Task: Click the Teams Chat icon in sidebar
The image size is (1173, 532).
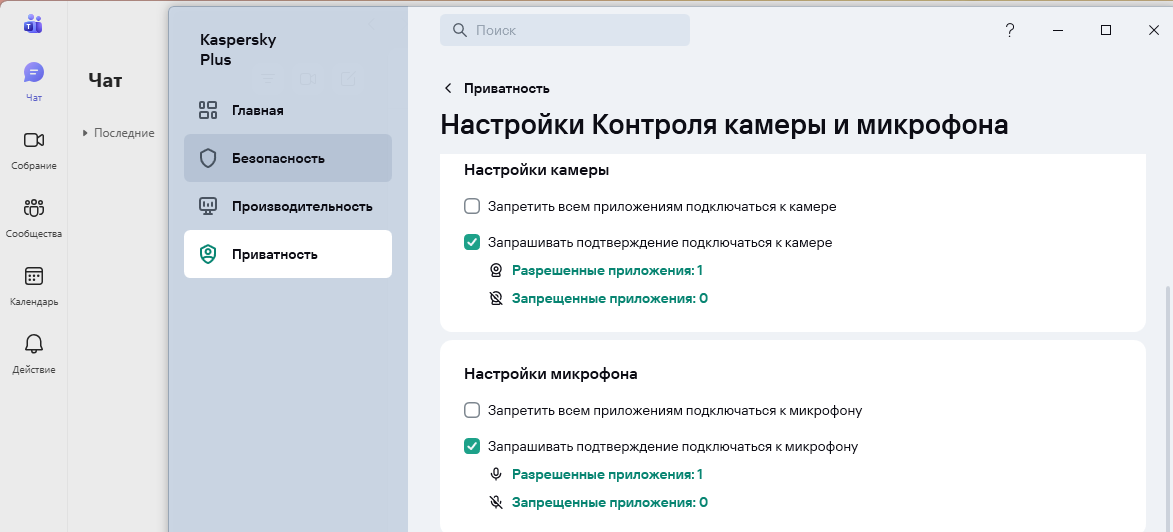Action: pyautogui.click(x=34, y=73)
